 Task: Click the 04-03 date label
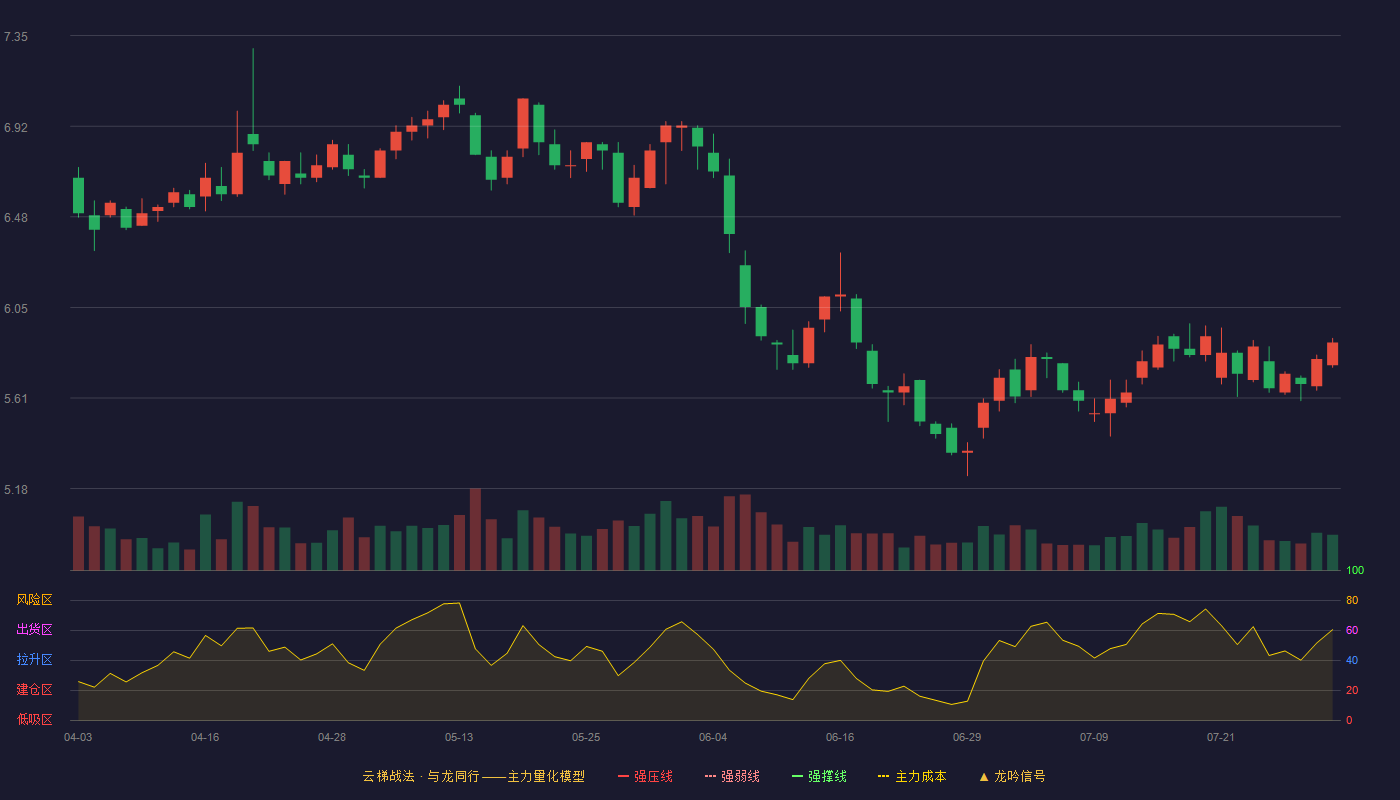pos(78,737)
